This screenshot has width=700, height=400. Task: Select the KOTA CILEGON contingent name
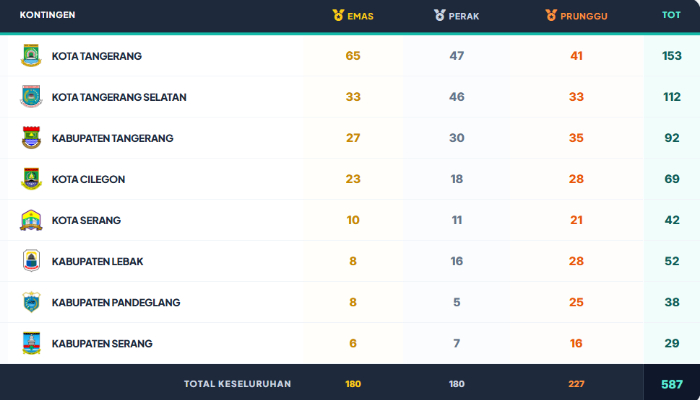point(88,179)
